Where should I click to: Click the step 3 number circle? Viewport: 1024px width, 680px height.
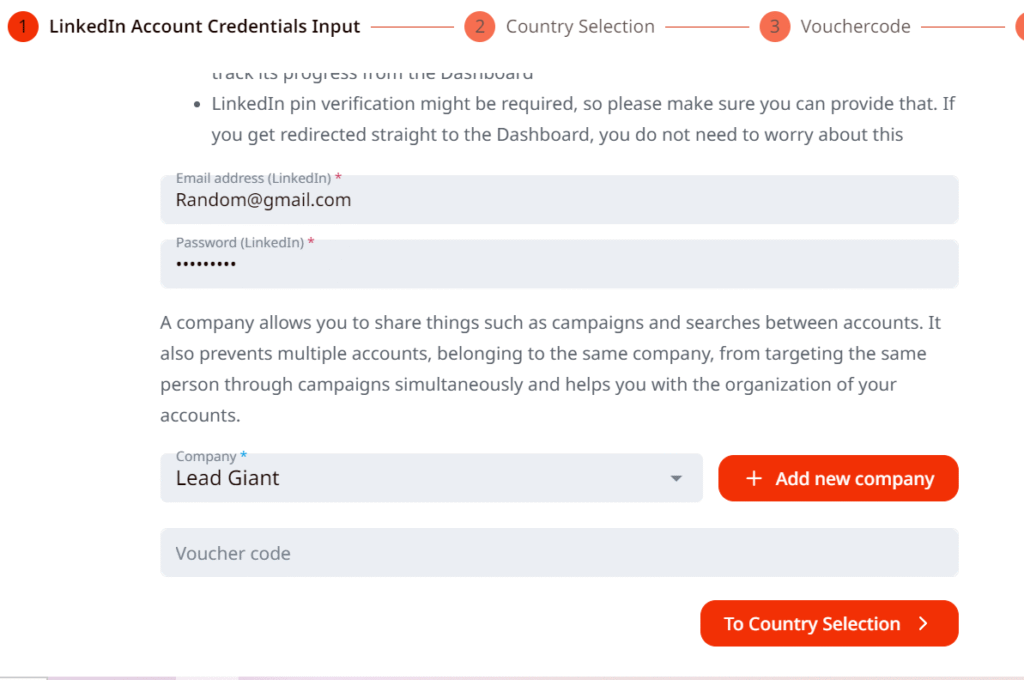(774, 27)
